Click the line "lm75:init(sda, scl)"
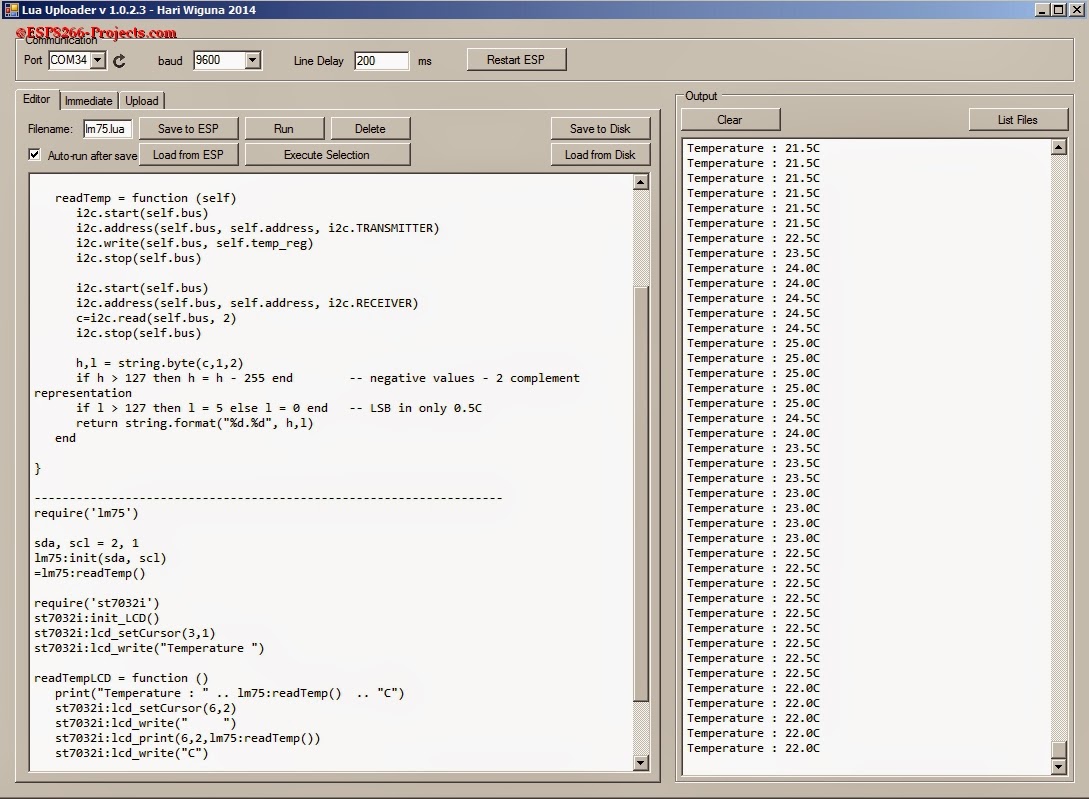 tap(100, 558)
